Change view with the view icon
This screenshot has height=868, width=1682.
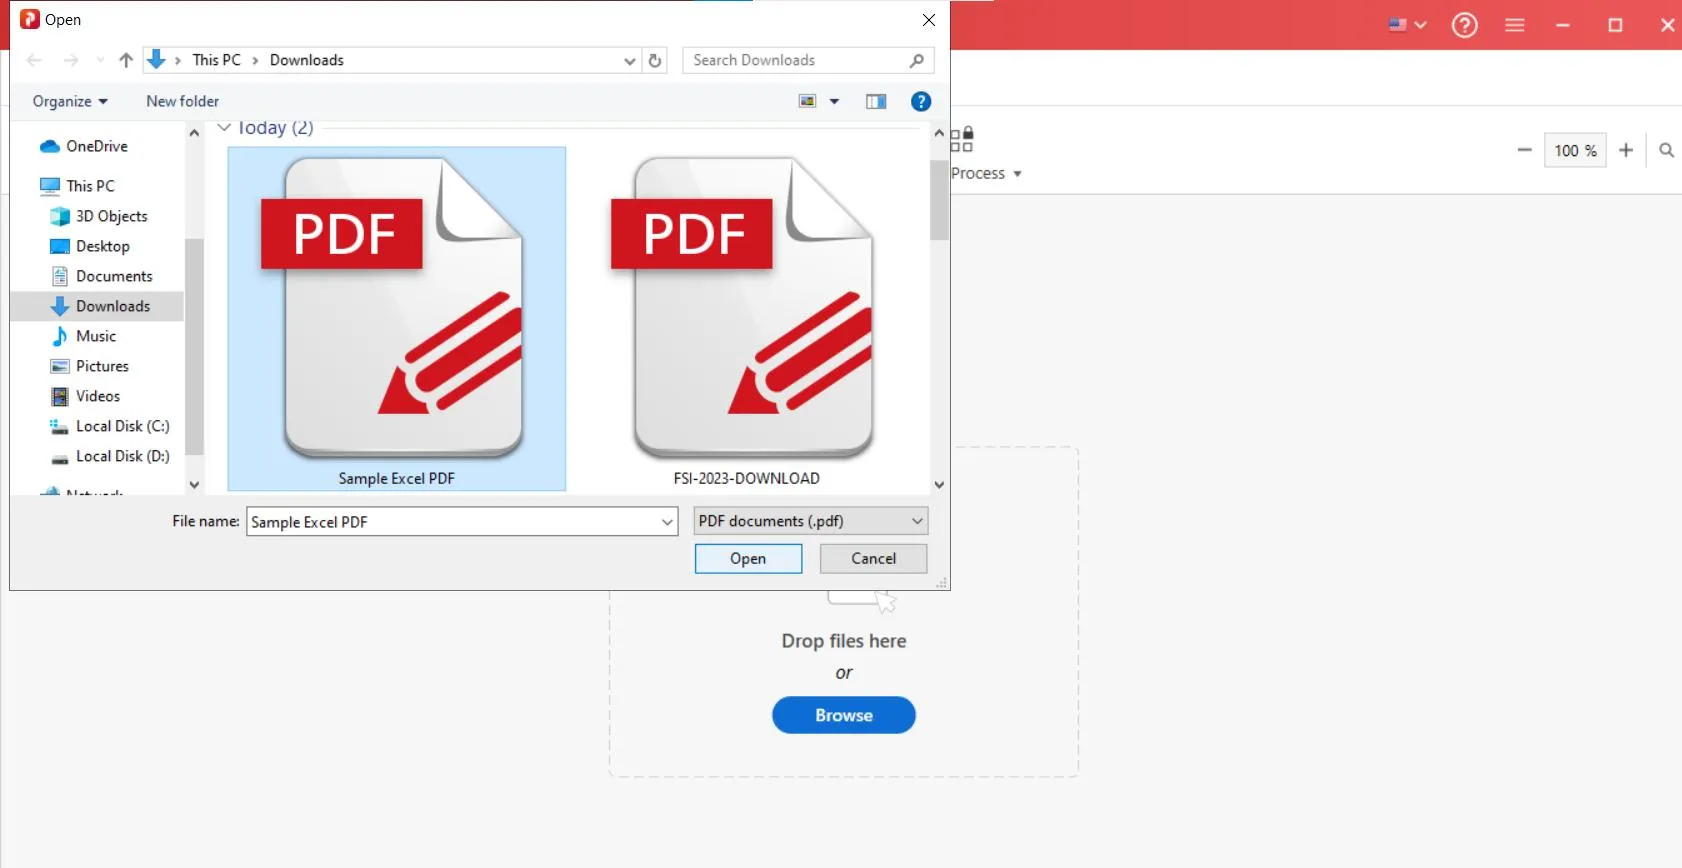(807, 101)
